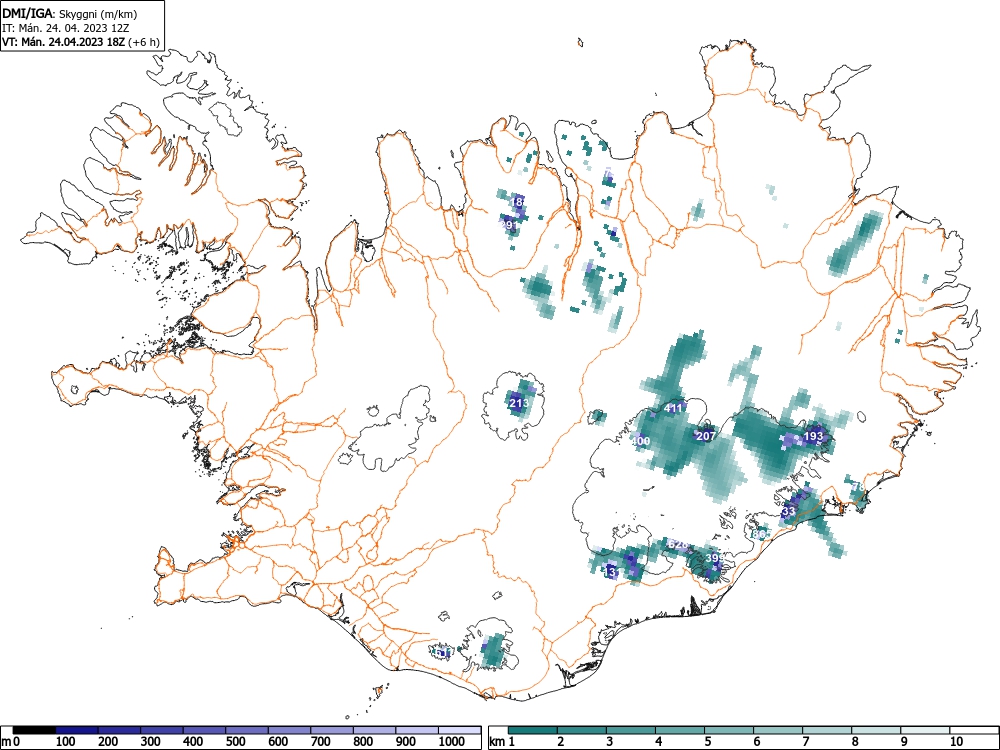Click the '193' visibility value on the map
Screen dimensions: 1000x750
[813, 436]
